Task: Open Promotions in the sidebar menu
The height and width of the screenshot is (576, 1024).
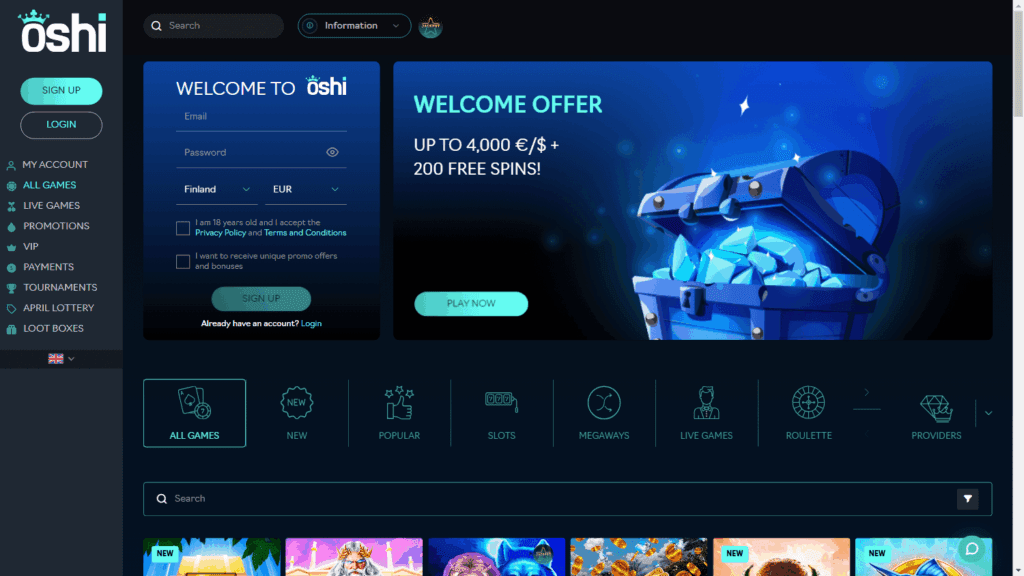Action: 56,226
